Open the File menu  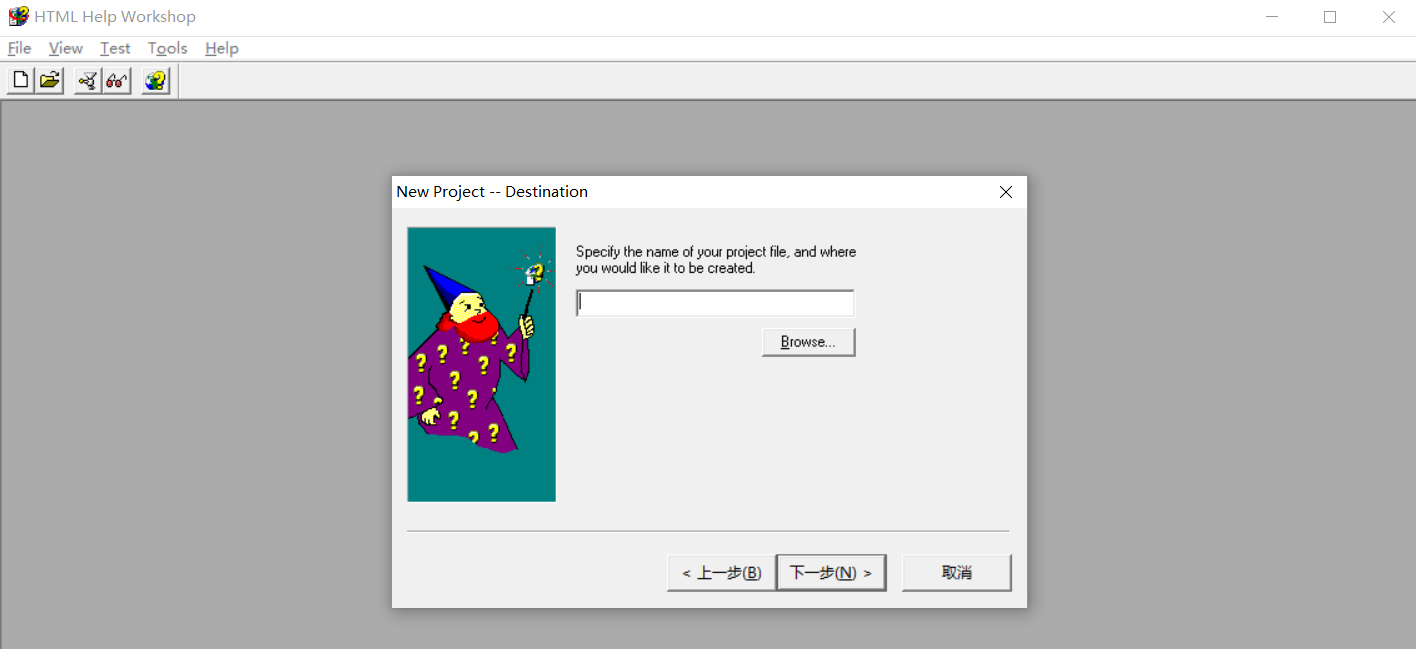coord(19,48)
